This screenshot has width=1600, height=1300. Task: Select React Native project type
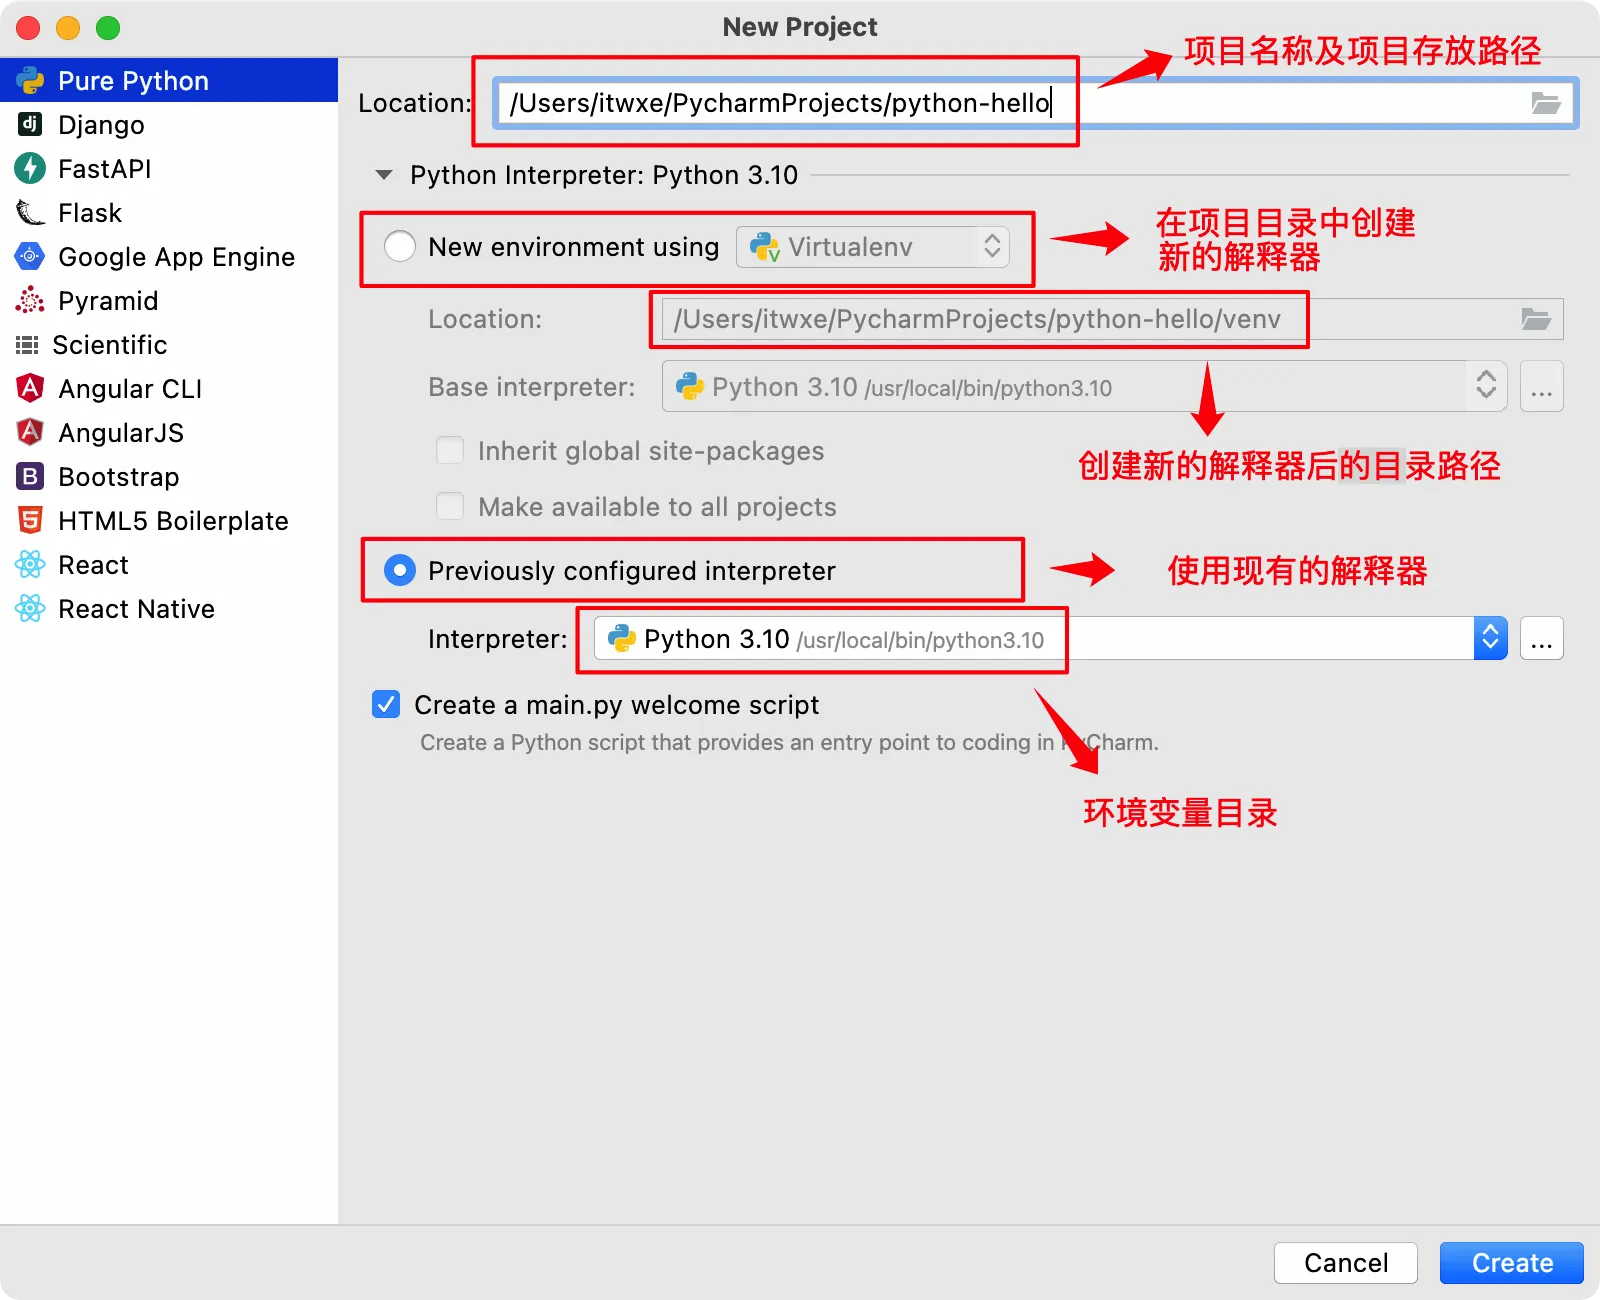click(136, 608)
